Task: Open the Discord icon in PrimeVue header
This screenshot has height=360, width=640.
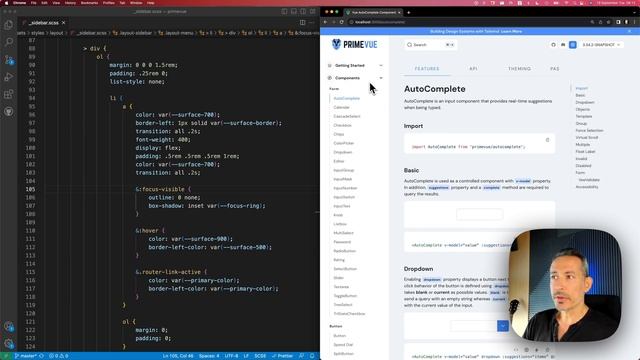Action: point(563,45)
